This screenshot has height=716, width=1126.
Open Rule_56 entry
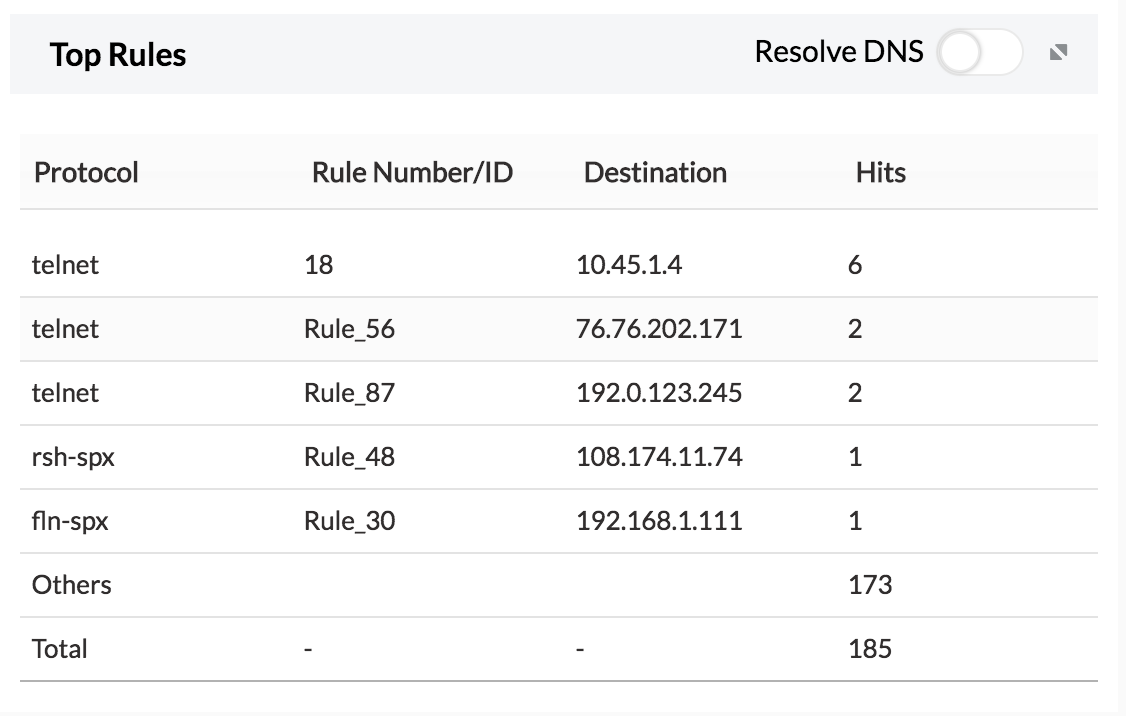pyautogui.click(x=349, y=329)
